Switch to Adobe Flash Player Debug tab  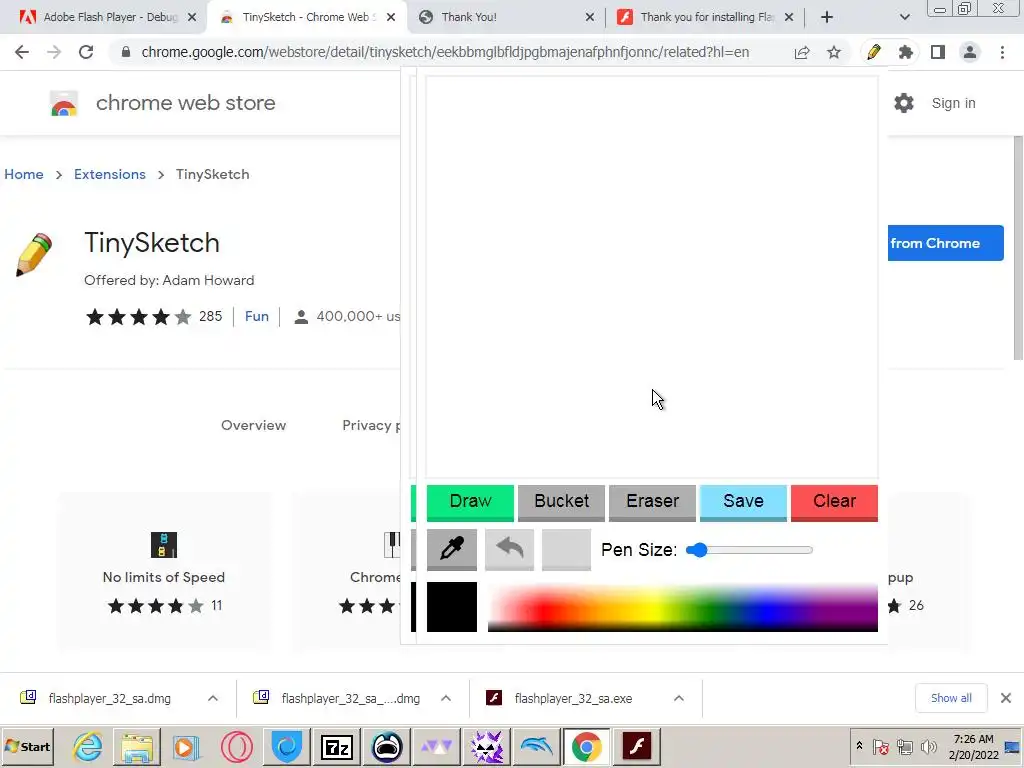coord(110,17)
